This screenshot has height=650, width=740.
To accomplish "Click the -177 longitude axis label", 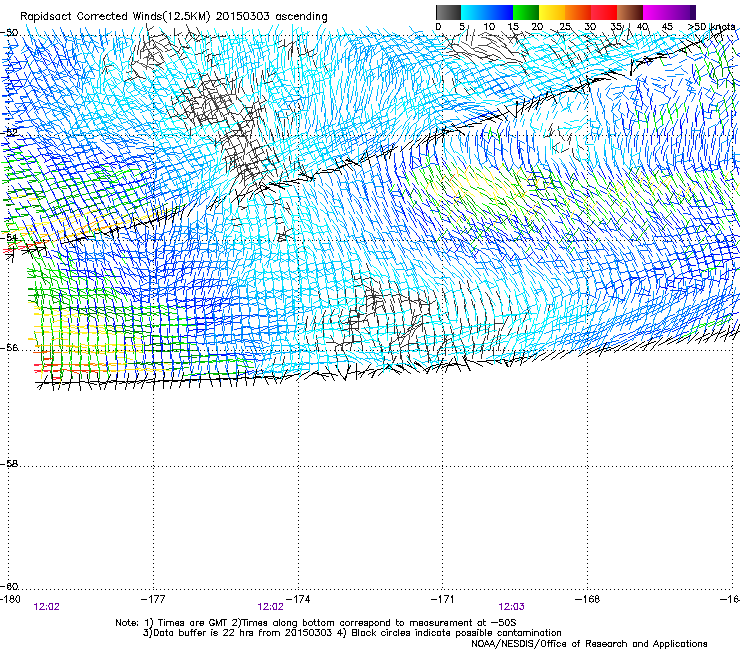I will (153, 599).
